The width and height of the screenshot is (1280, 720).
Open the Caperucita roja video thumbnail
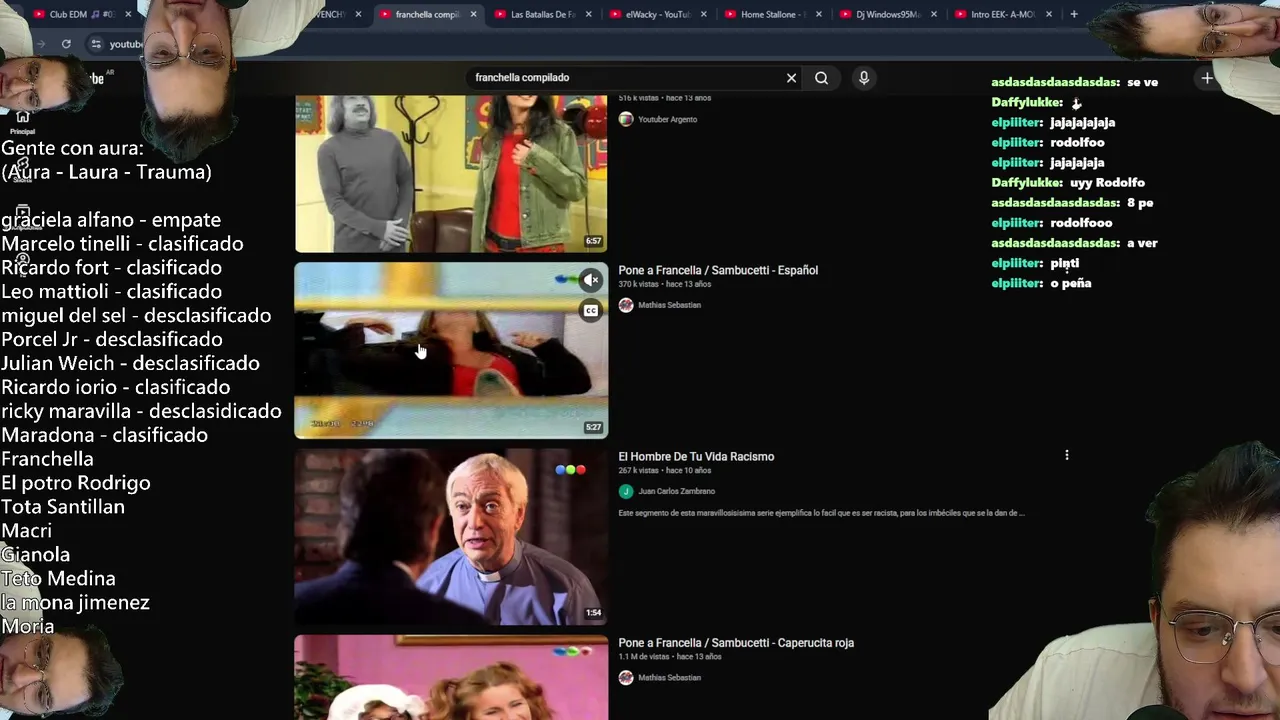(x=451, y=677)
